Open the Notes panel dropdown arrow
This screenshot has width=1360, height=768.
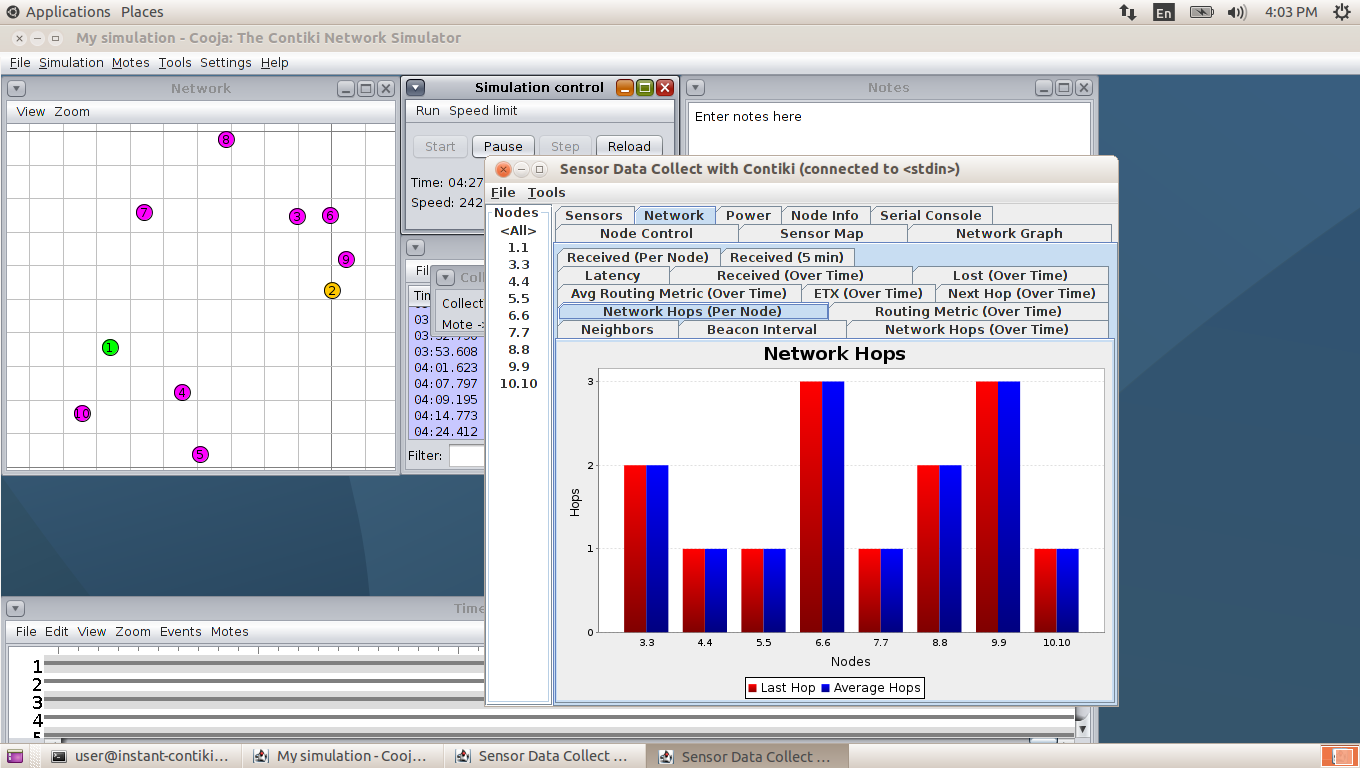(696, 88)
